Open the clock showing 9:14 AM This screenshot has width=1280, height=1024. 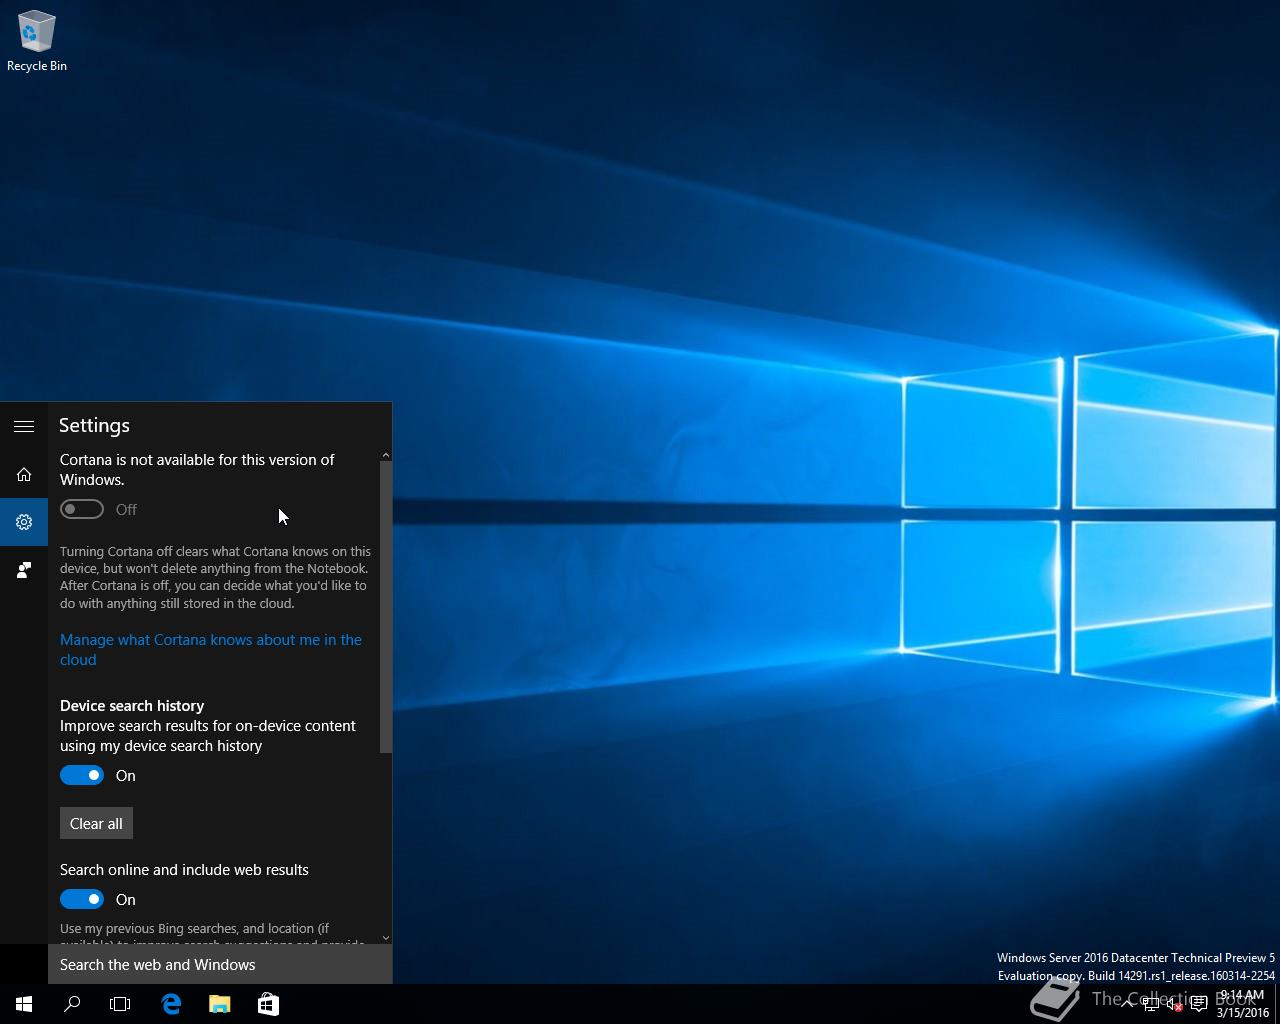click(1242, 1004)
